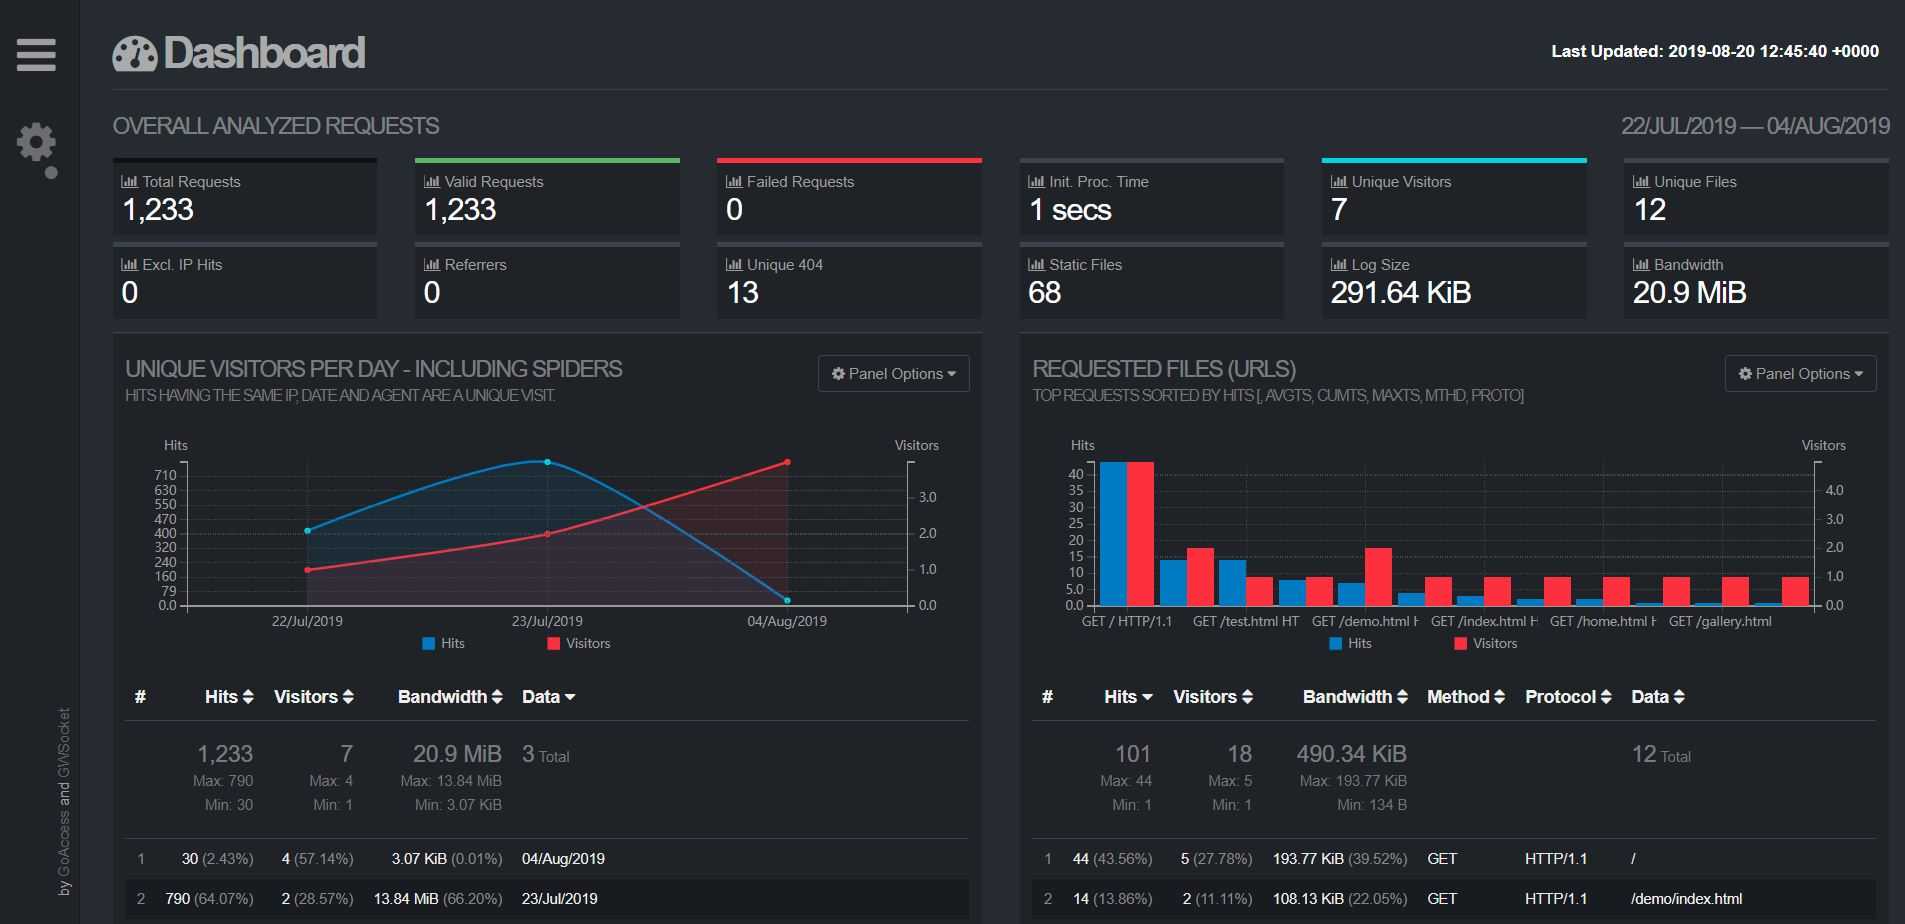Click chart icon beside Total Requests
1905x924 pixels.
coord(129,182)
